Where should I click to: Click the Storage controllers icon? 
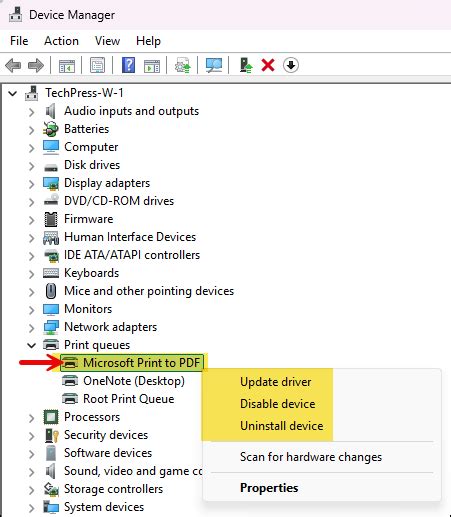coord(51,489)
